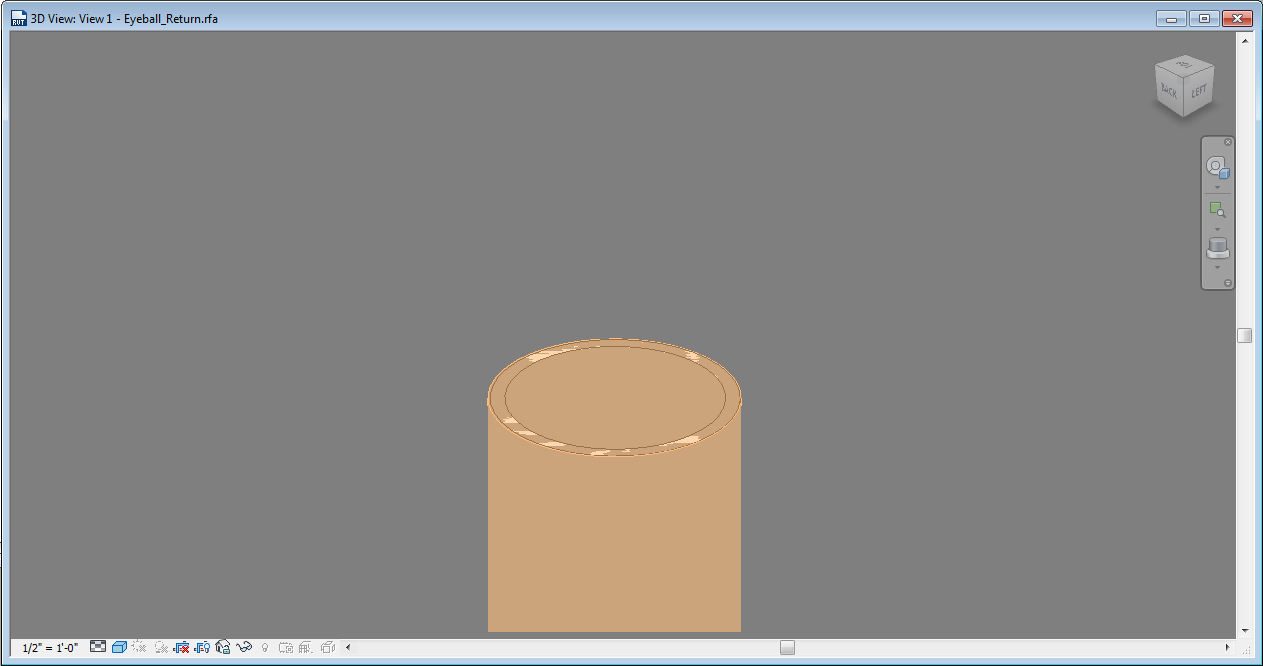
Task: Click the vertical scrollbar down arrow
Action: point(1245,630)
